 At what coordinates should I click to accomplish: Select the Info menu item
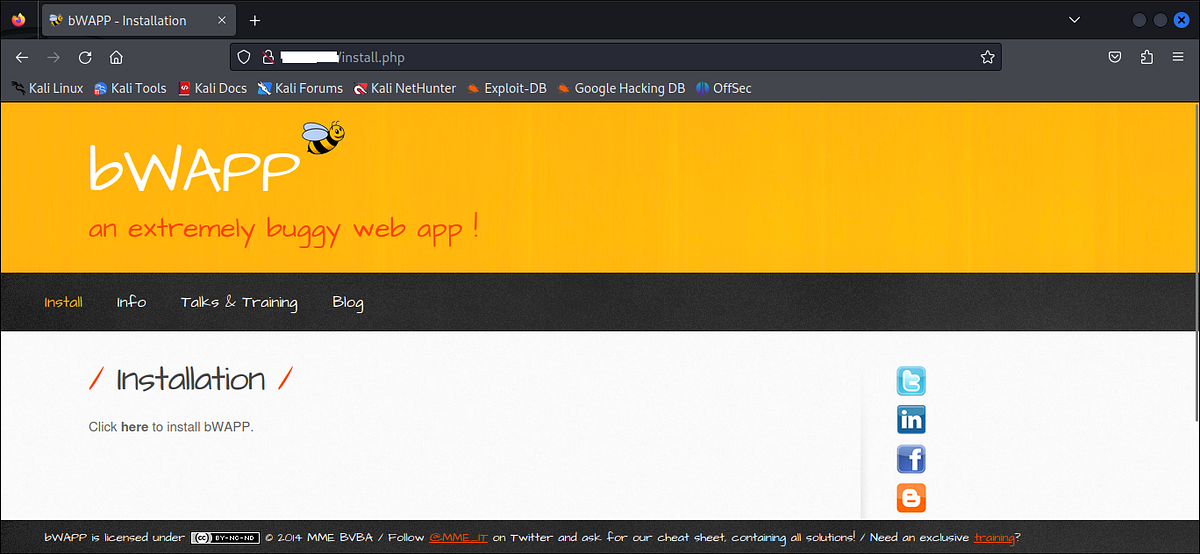131,302
